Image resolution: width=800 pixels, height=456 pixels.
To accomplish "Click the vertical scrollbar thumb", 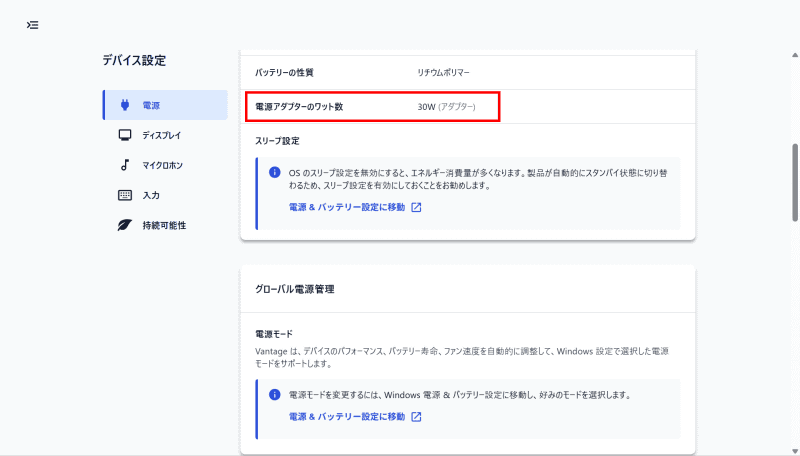I will (795, 183).
